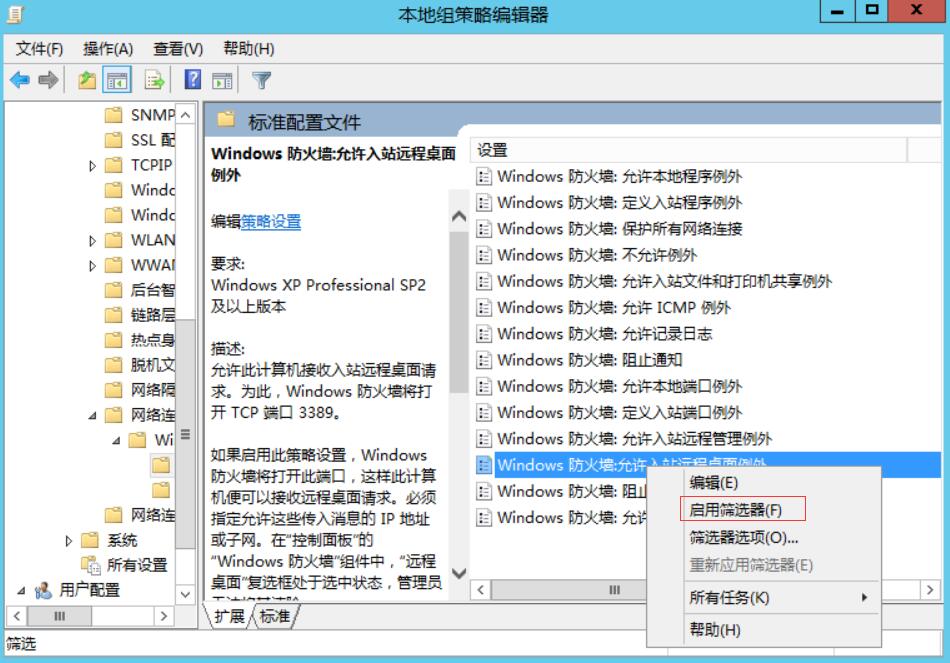950x663 pixels.
Task: Click the Up one level folder icon
Action: pyautogui.click(x=87, y=80)
